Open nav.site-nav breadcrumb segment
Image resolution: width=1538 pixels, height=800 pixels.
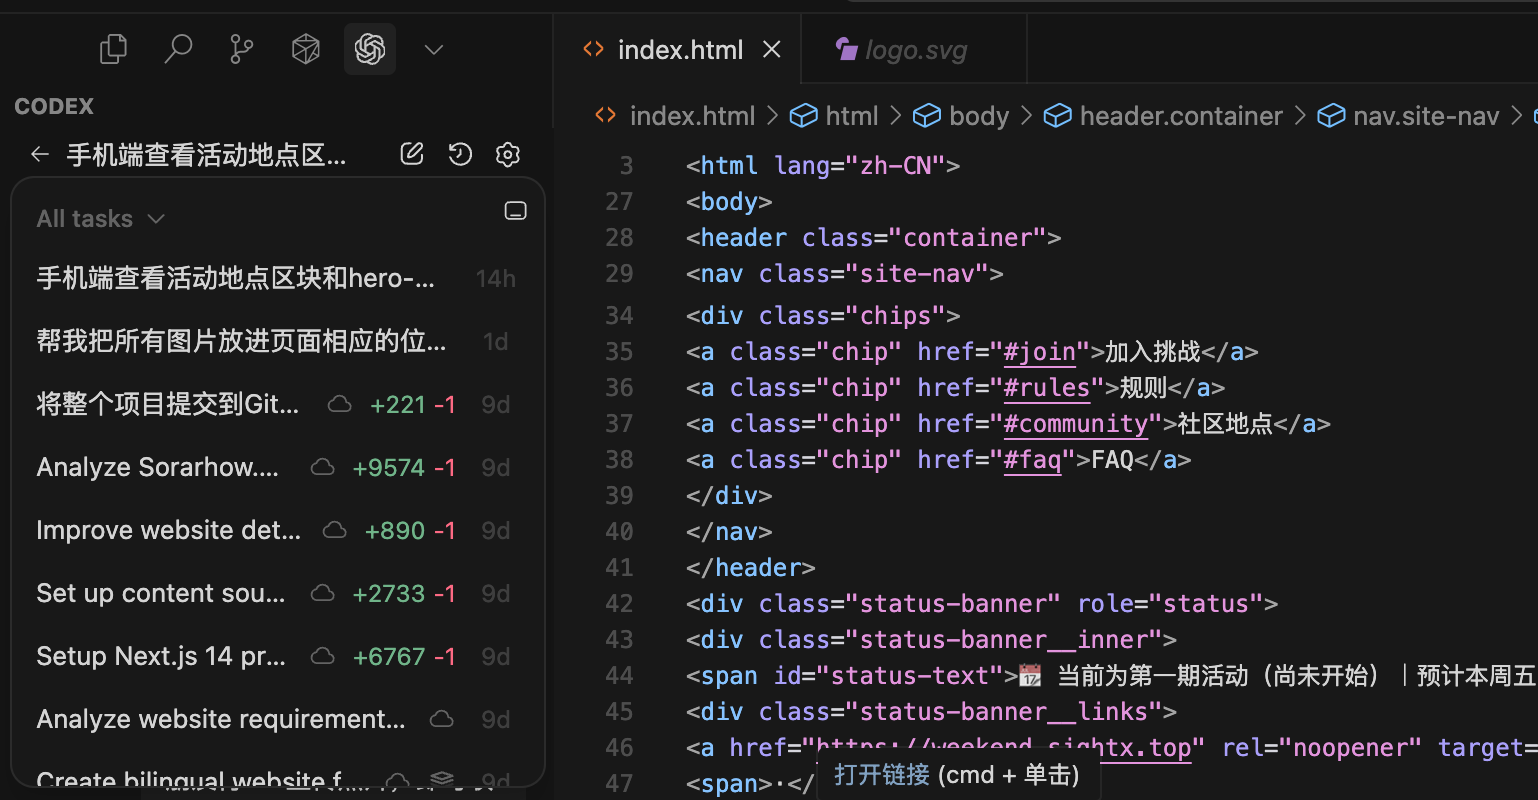1425,116
